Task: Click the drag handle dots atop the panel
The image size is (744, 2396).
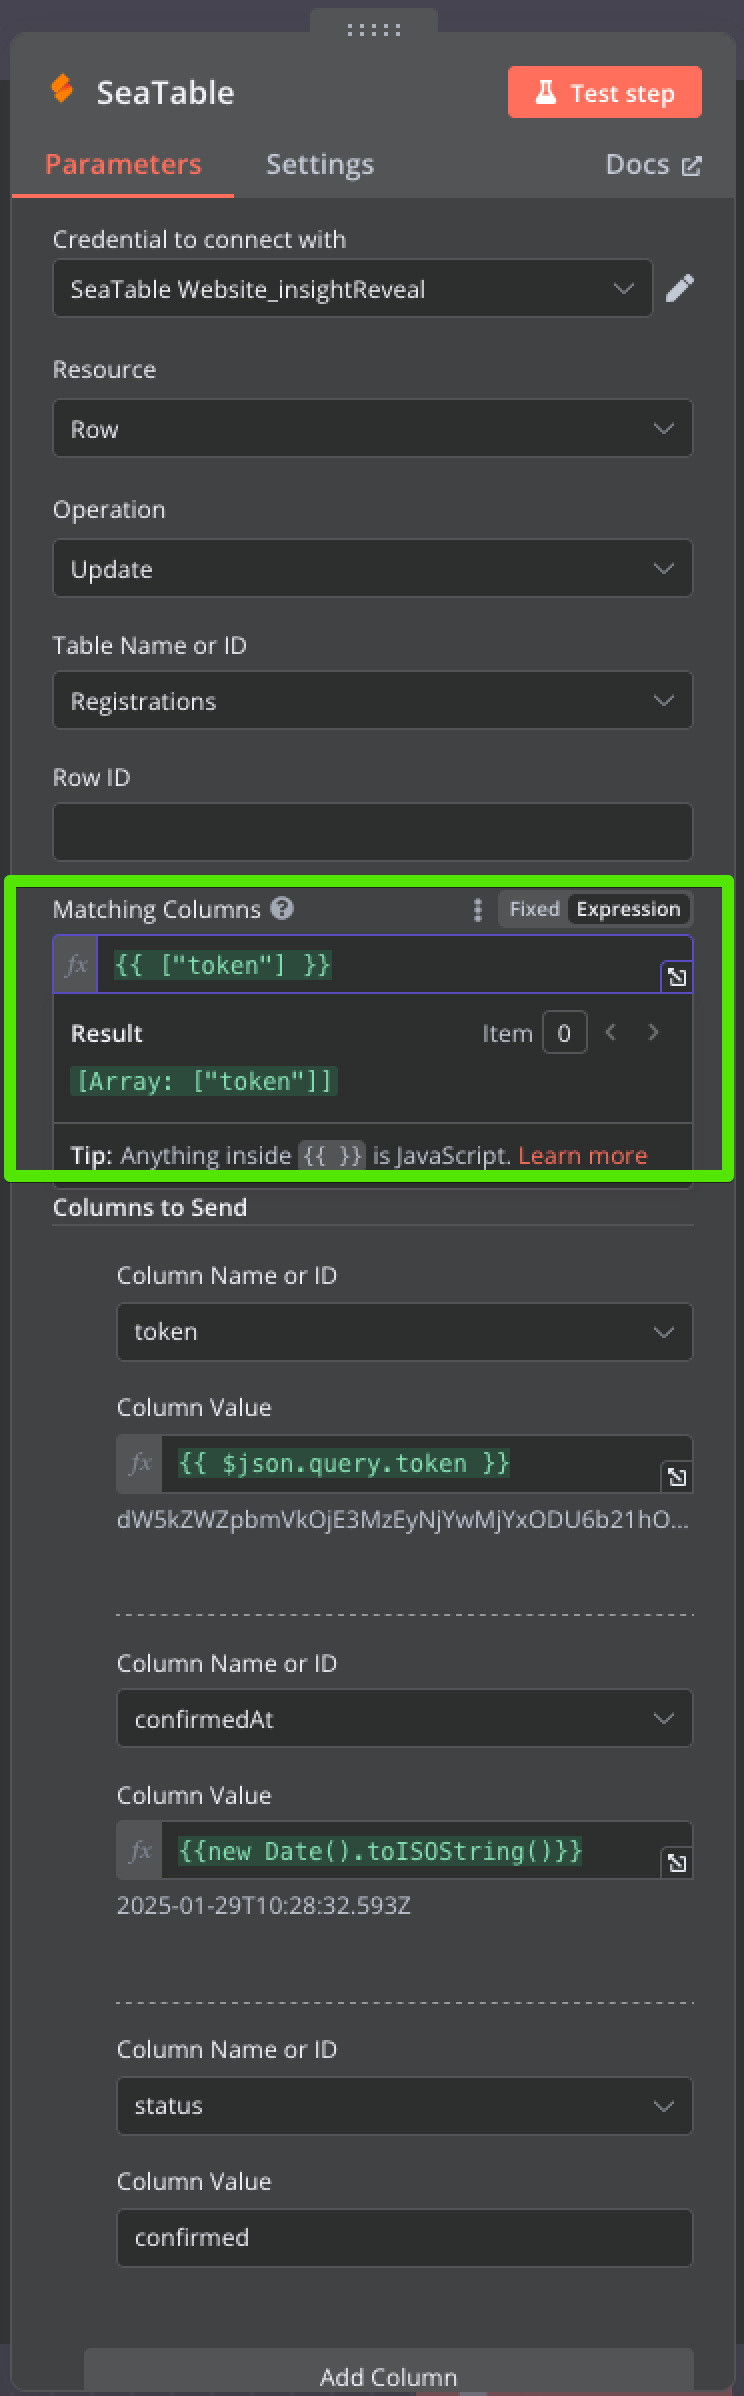Action: (x=373, y=30)
